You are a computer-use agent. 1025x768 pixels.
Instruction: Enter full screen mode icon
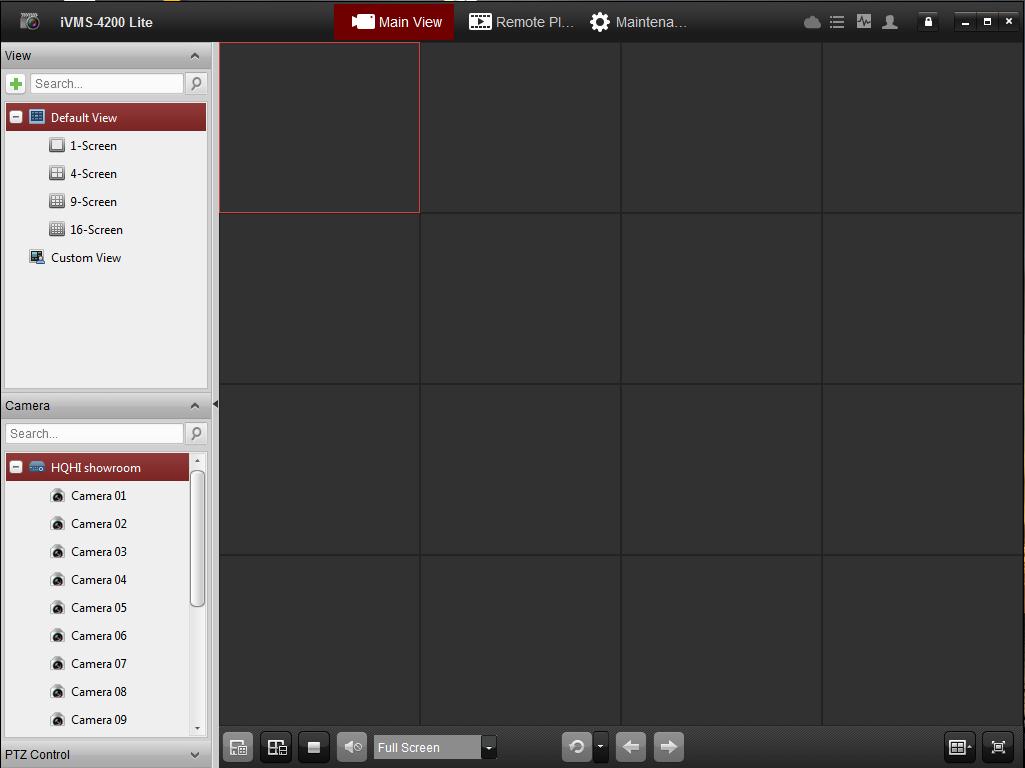pos(998,747)
